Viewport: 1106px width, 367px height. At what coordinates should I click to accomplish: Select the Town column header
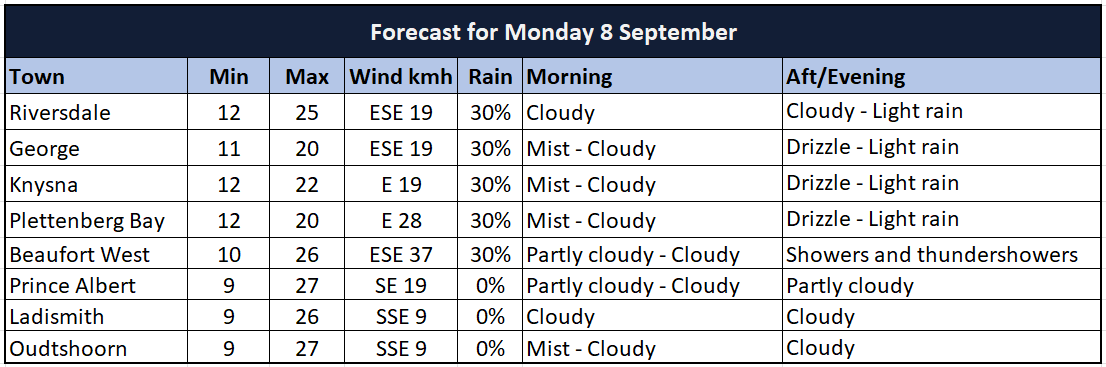pyautogui.click(x=97, y=77)
